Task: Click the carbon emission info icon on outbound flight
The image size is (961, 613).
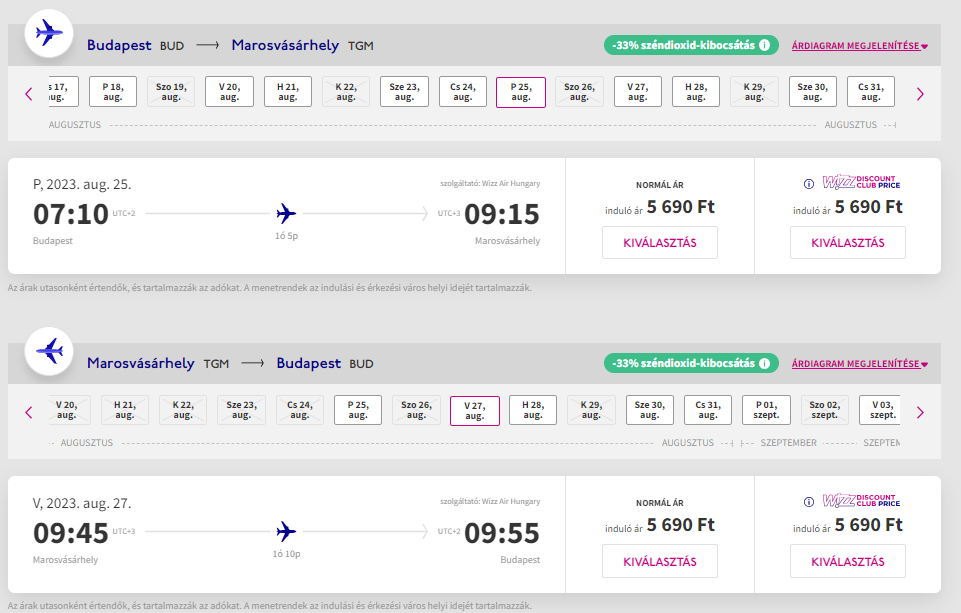Action: coord(764,45)
